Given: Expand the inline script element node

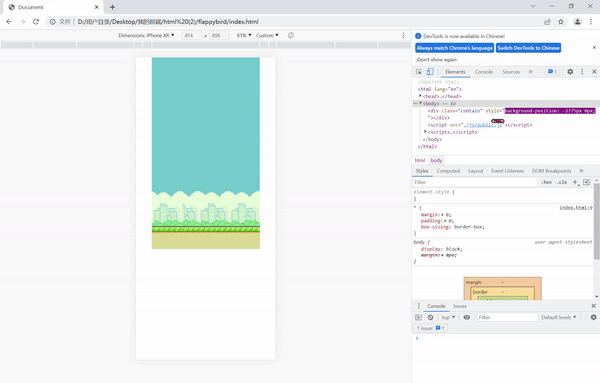Looking at the screenshot, I should click(x=425, y=132).
